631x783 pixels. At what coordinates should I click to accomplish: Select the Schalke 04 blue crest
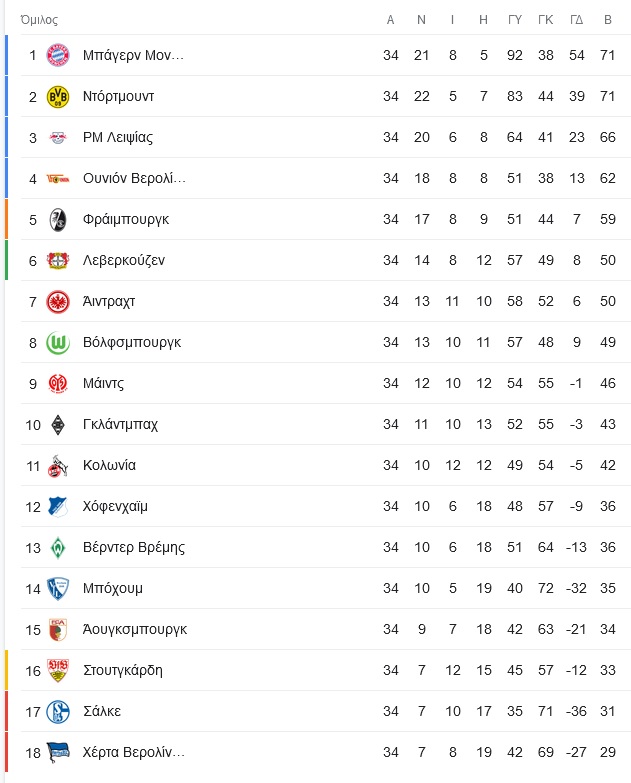[x=58, y=712]
